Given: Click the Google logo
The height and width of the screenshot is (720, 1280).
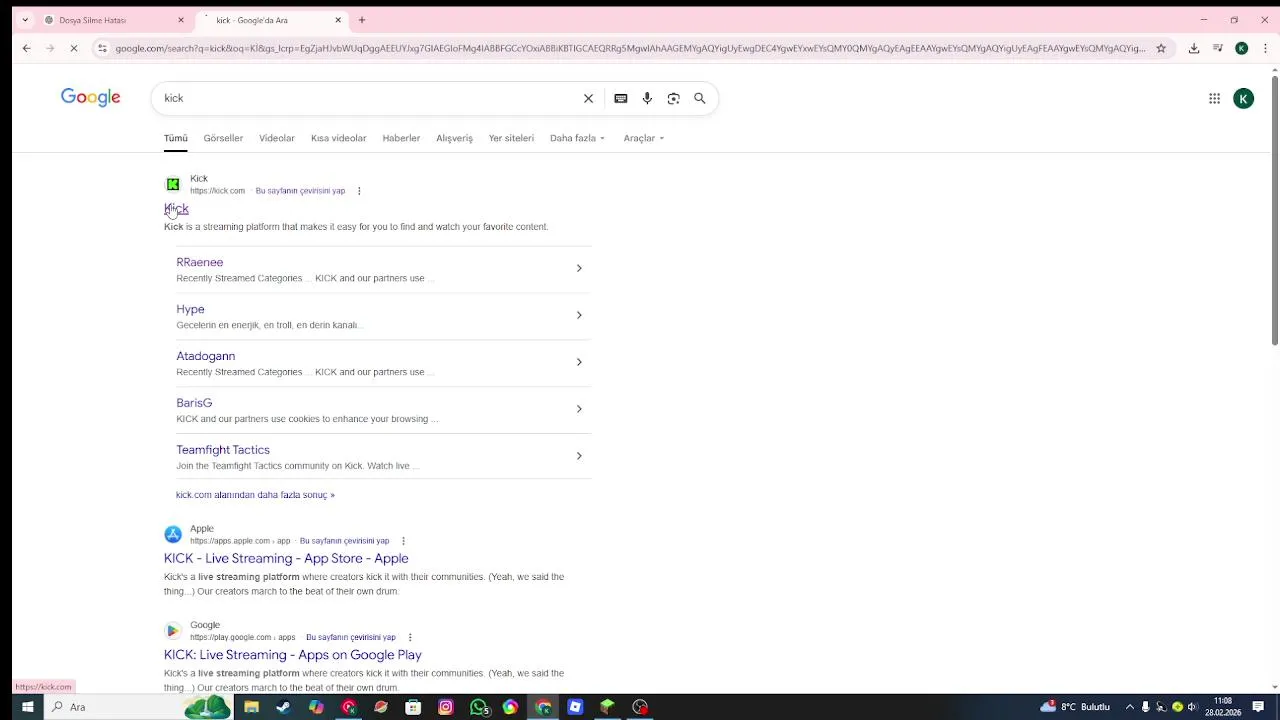Looking at the screenshot, I should click(90, 97).
